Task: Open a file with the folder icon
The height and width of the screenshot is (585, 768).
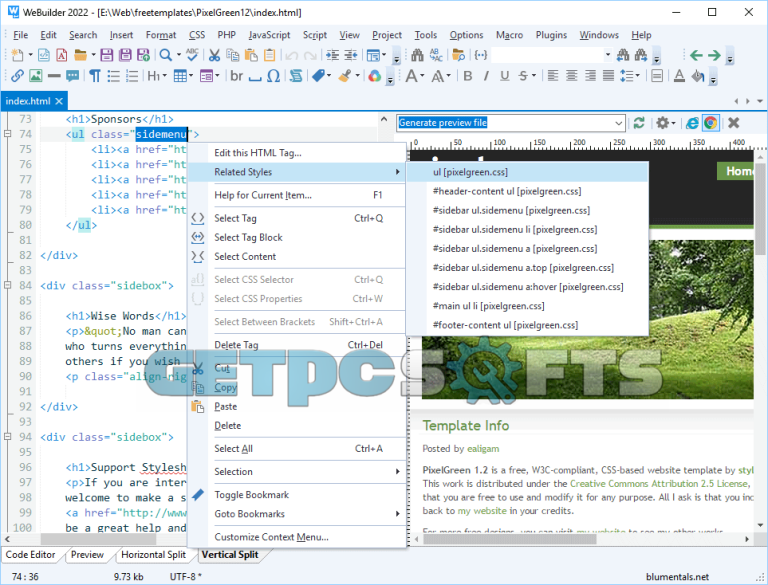Action: coord(80,55)
